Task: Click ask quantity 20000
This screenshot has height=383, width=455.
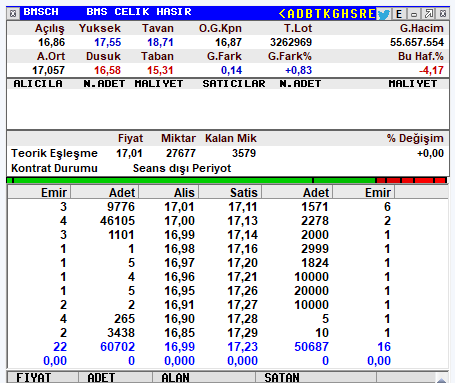Action: tap(311, 291)
